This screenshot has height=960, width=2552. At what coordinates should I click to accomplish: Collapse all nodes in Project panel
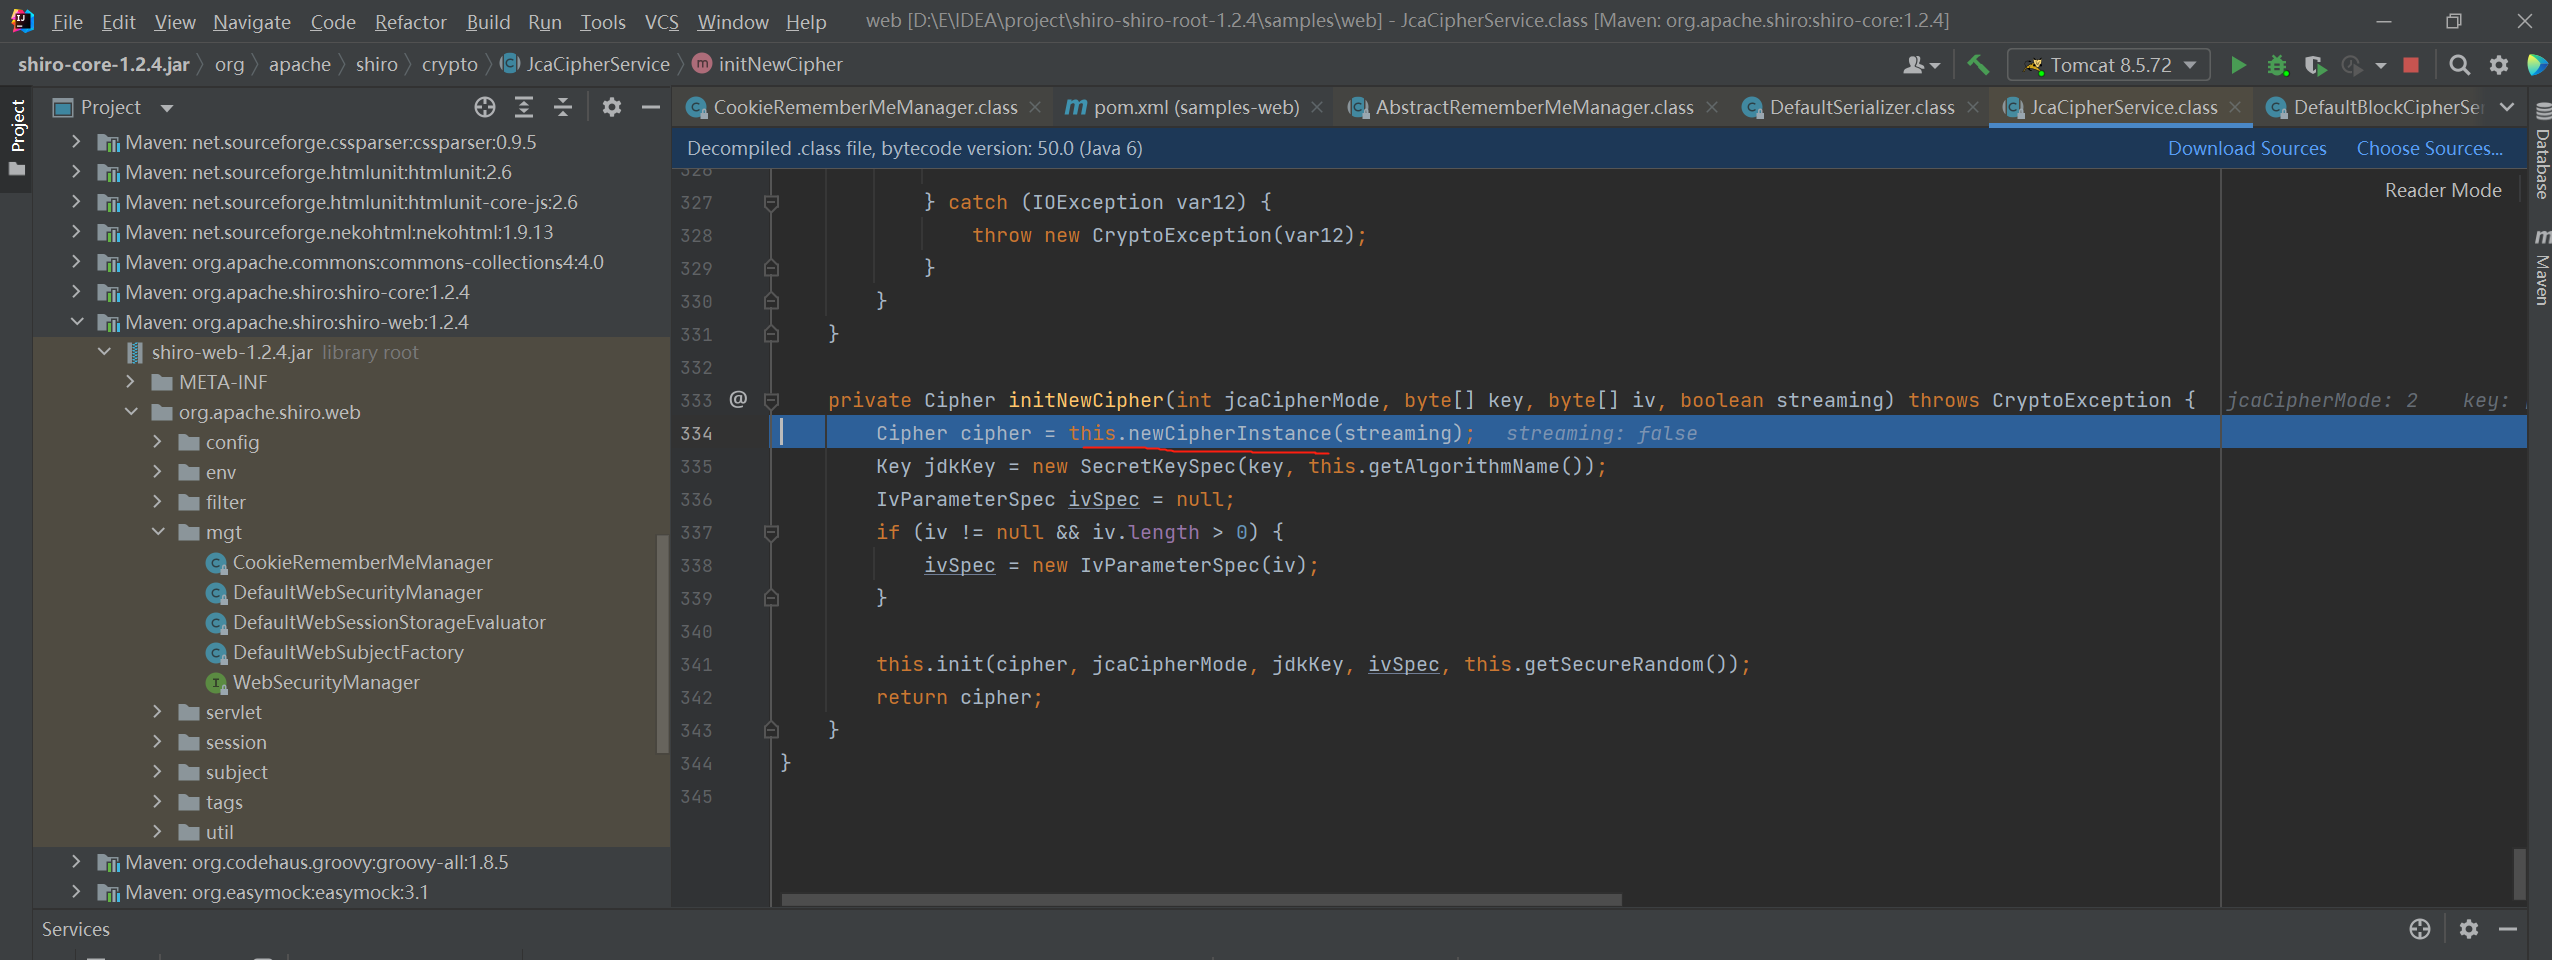(x=563, y=107)
